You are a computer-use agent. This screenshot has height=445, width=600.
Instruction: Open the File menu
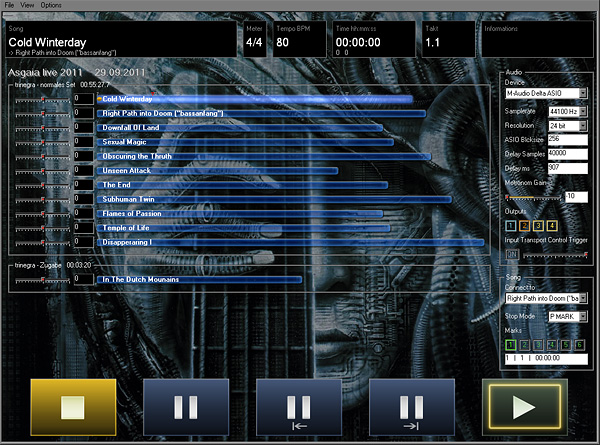click(x=9, y=5)
